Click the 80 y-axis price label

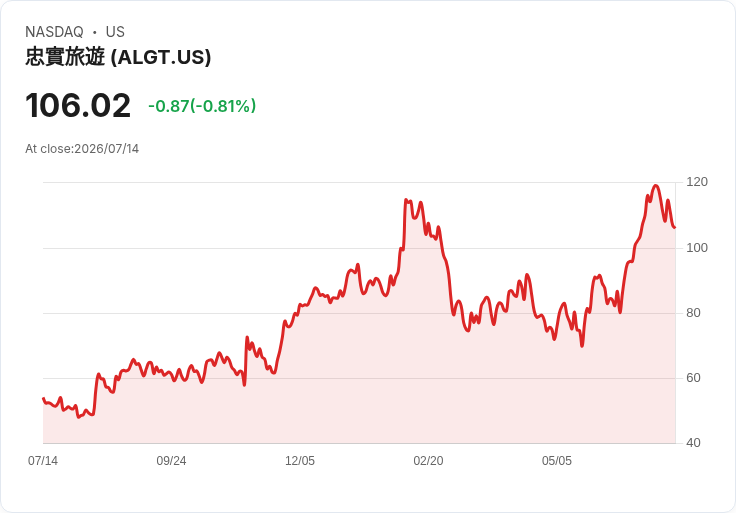(x=693, y=313)
